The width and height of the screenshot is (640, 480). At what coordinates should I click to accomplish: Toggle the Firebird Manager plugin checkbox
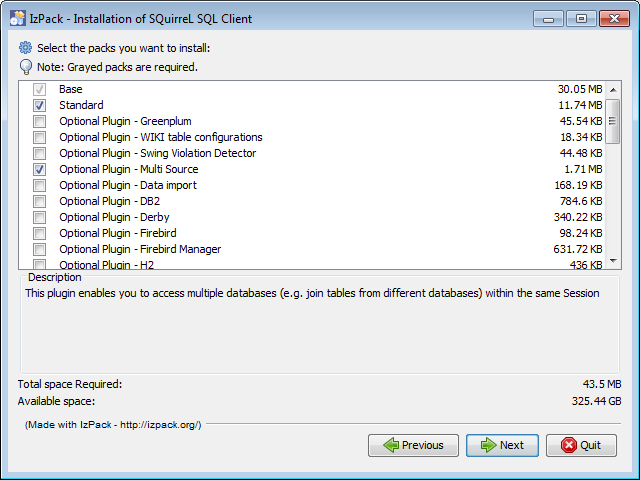(x=39, y=249)
